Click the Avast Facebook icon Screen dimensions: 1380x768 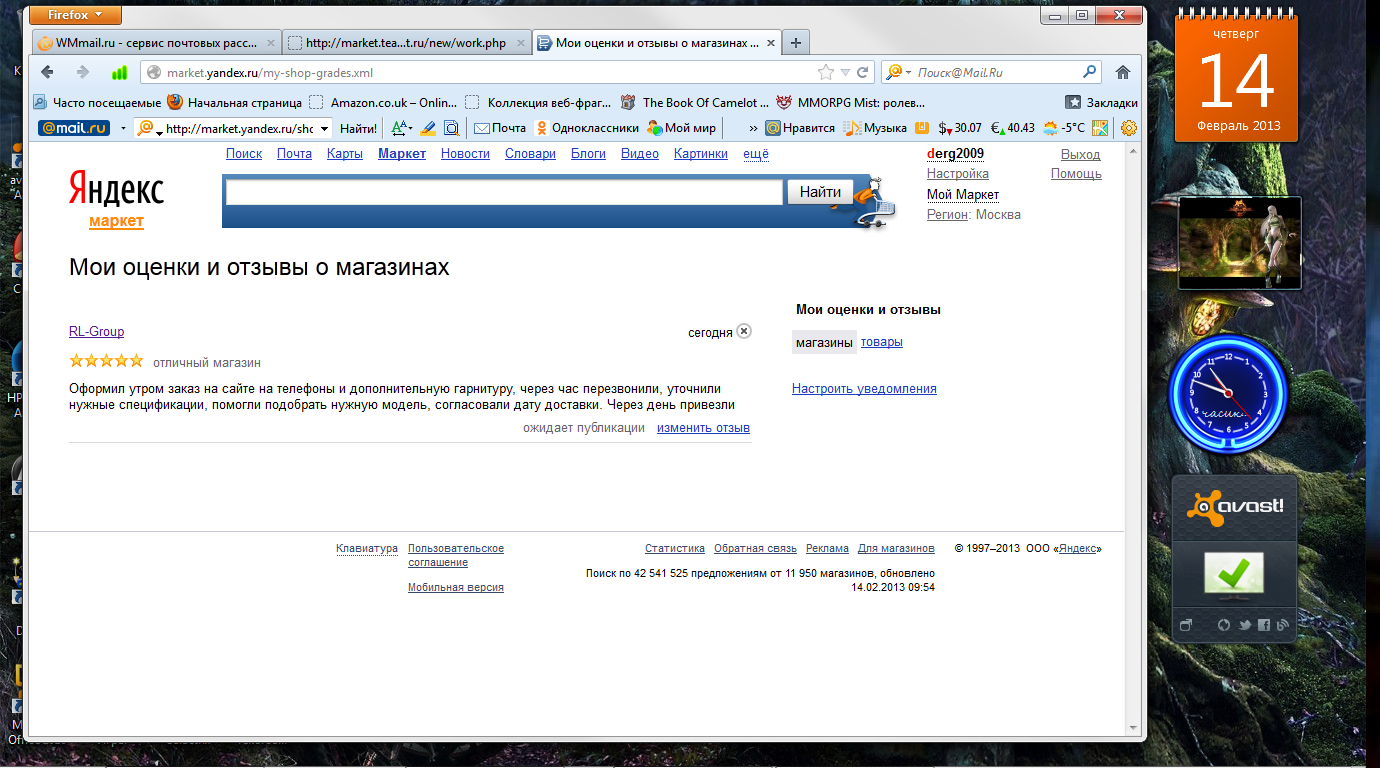pos(1263,625)
